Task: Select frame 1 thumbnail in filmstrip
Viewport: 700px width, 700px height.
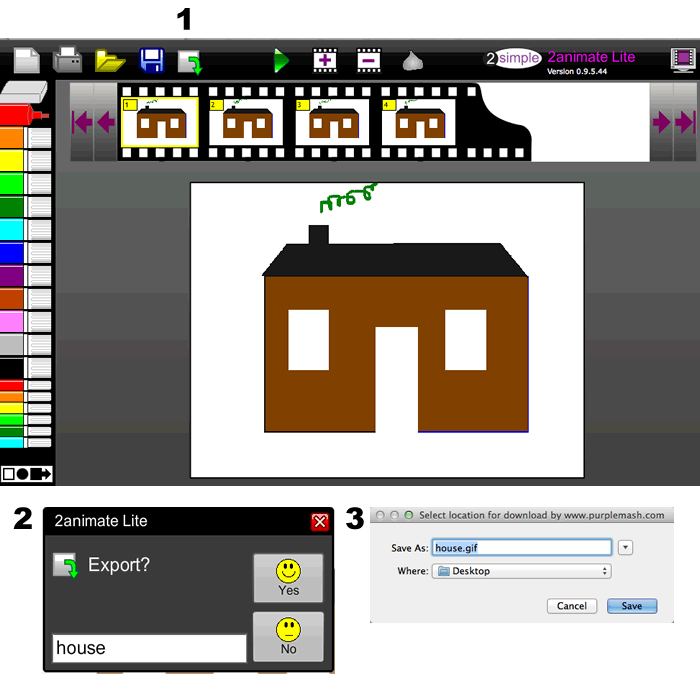Action: click(160, 122)
